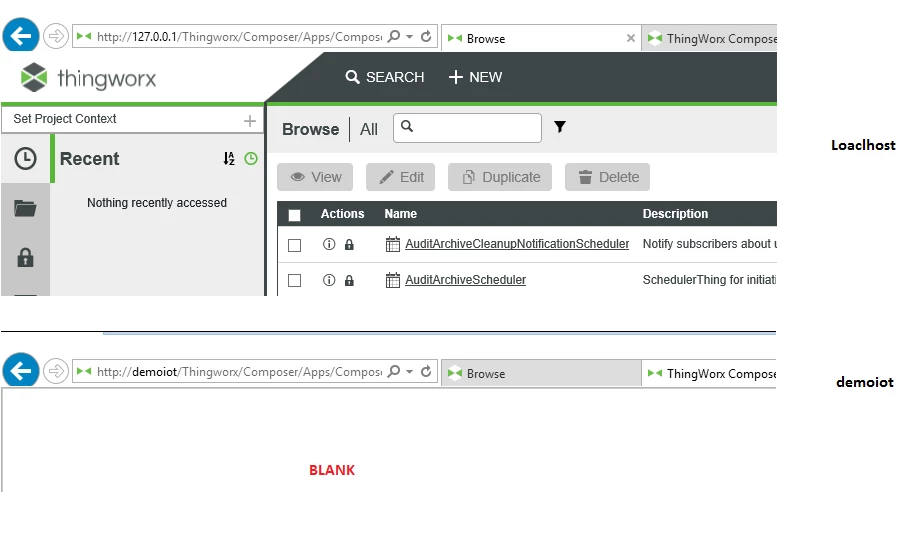Viewport: 905px width, 549px height.
Task: Open NEW menu in the top bar
Action: [475, 77]
